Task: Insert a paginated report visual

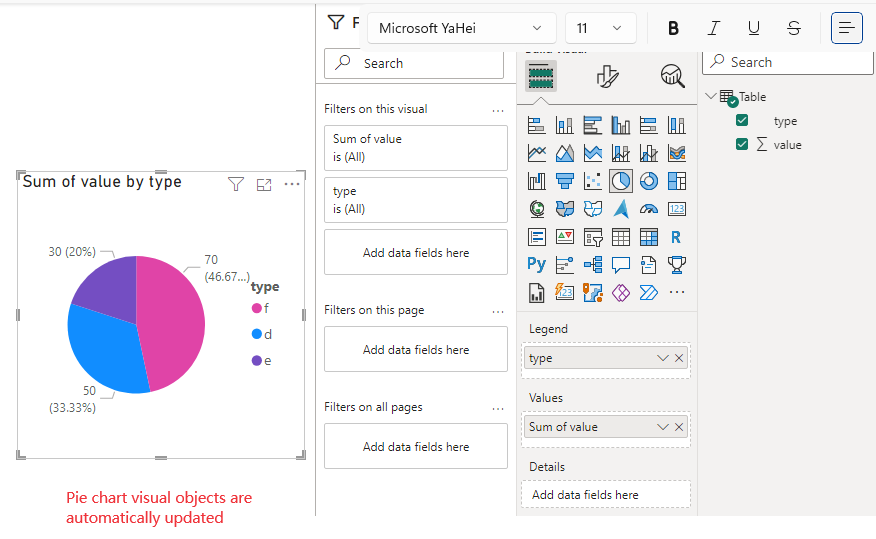Action: 536,292
